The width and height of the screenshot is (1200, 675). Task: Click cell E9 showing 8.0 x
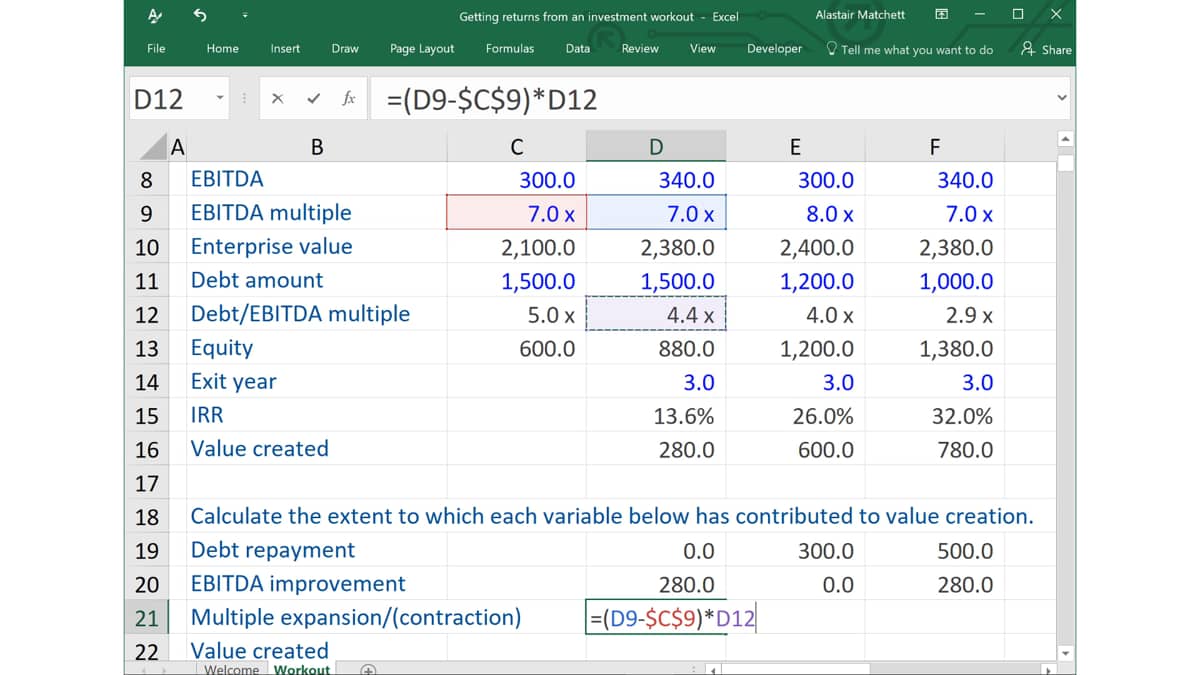point(795,213)
